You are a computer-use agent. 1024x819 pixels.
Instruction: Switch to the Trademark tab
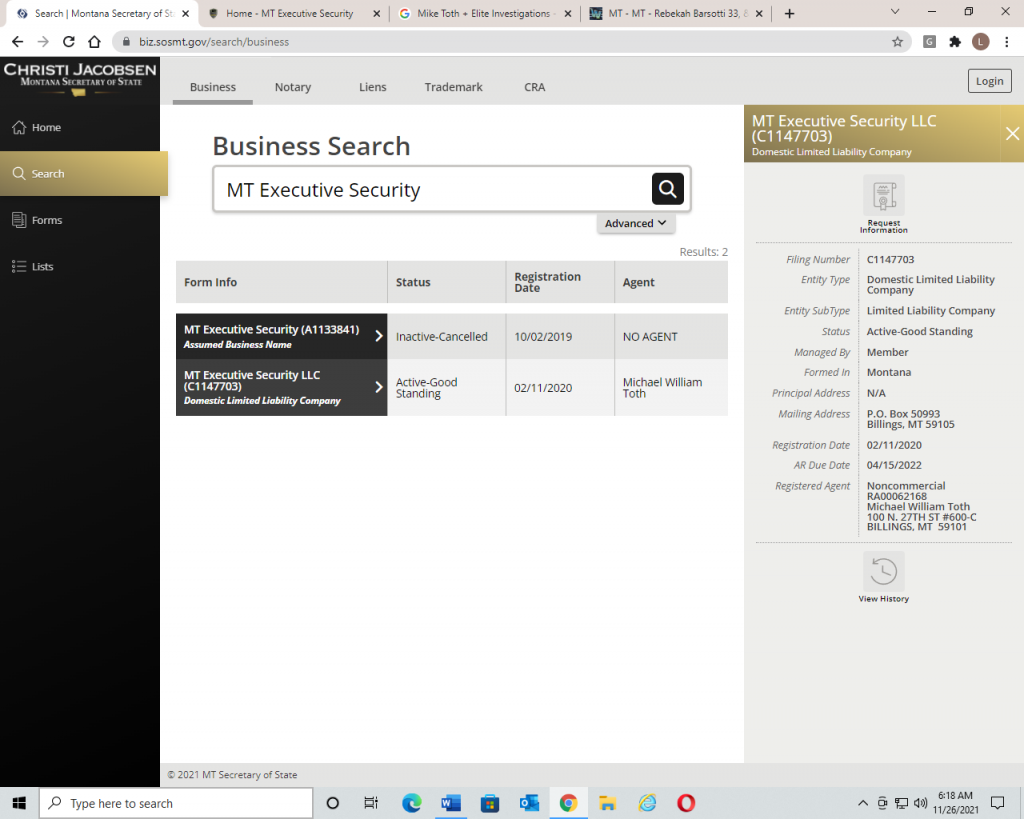pyautogui.click(x=453, y=87)
